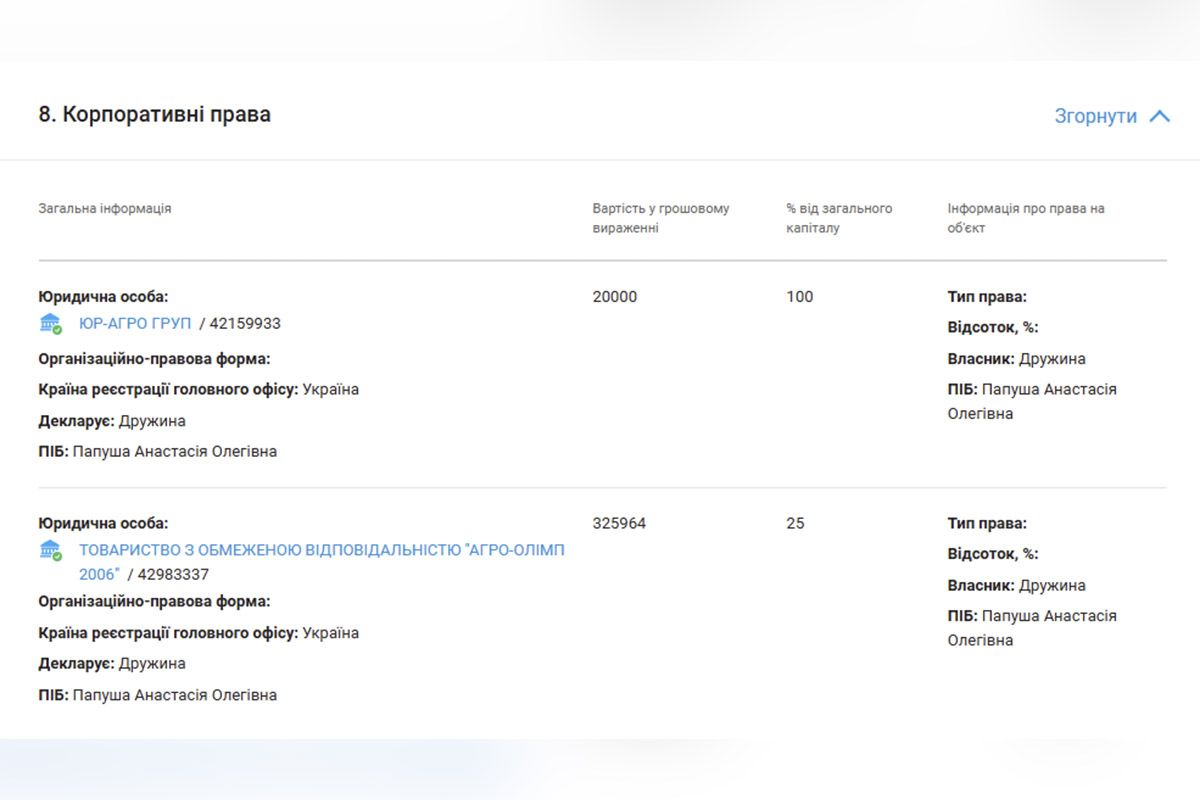Click the registration code 42159933
This screenshot has height=800, width=1200.
pos(245,323)
